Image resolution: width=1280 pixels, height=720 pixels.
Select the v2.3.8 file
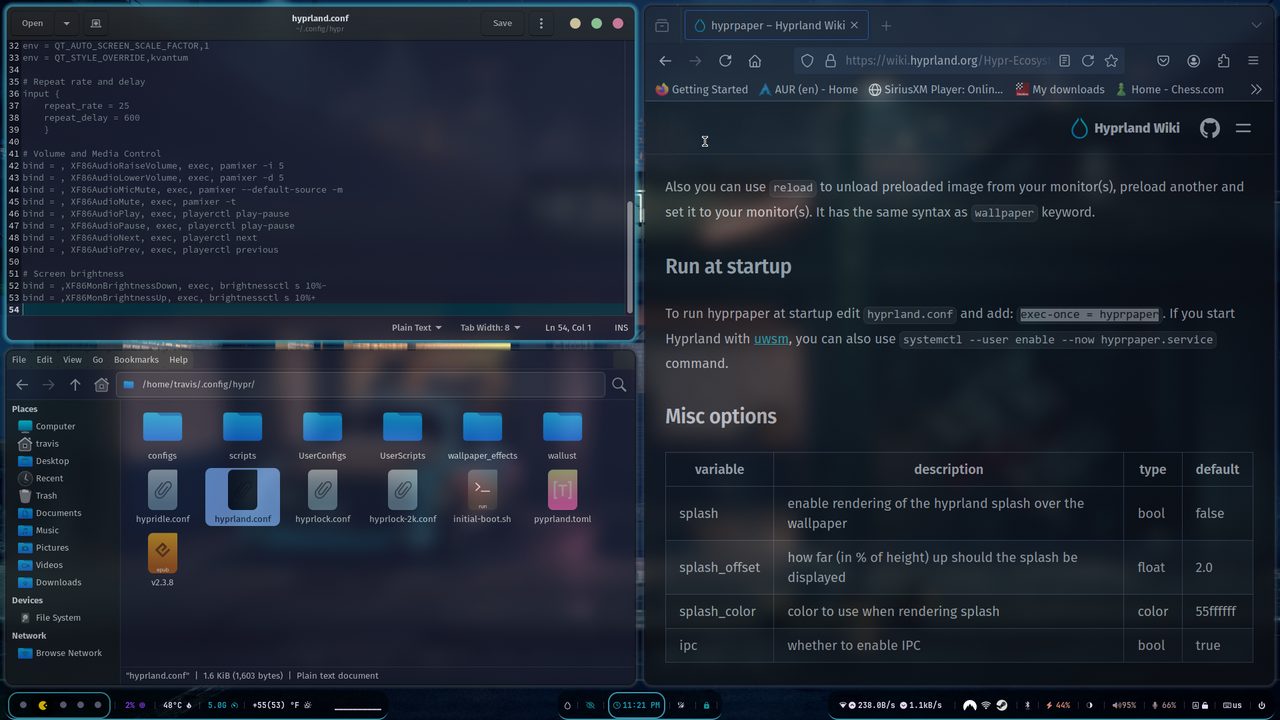162,560
